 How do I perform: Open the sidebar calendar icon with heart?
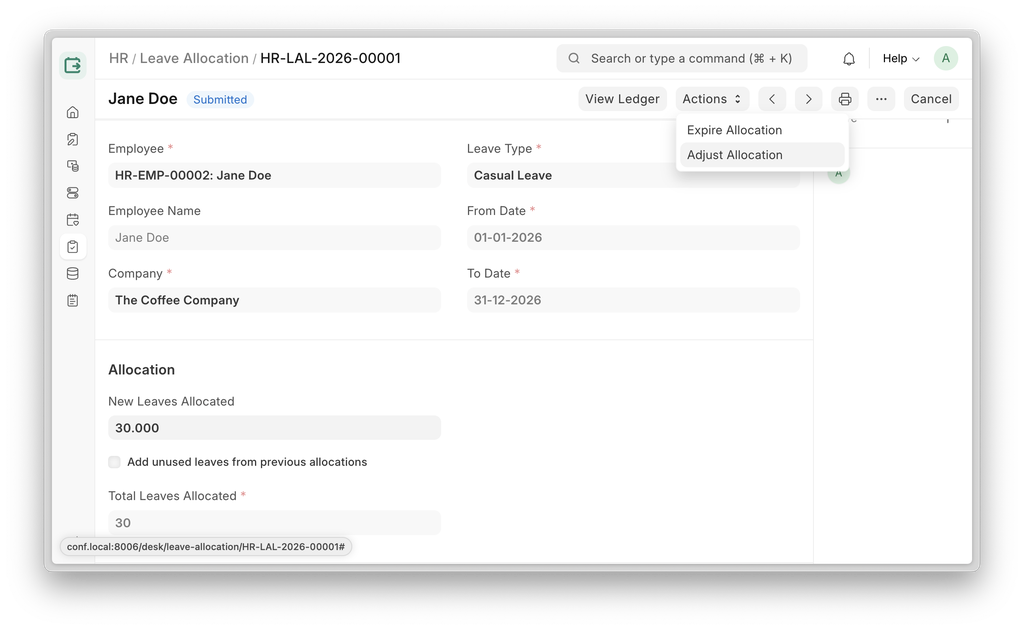point(72,220)
